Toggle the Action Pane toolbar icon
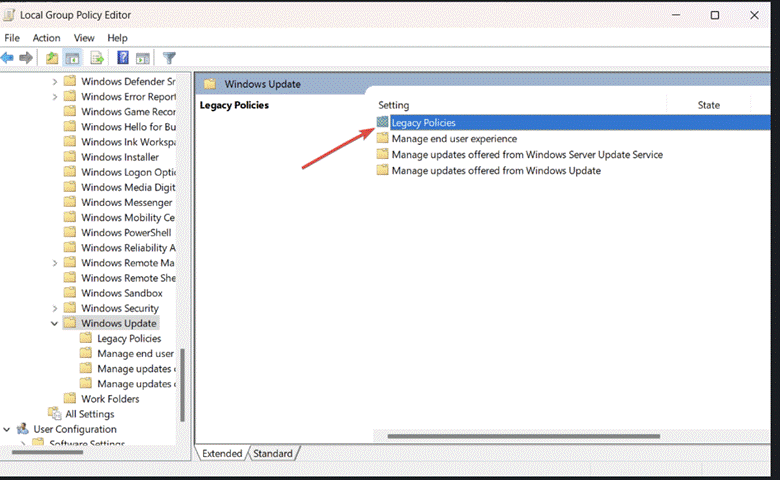Image resolution: width=780 pixels, height=480 pixels. click(x=143, y=58)
